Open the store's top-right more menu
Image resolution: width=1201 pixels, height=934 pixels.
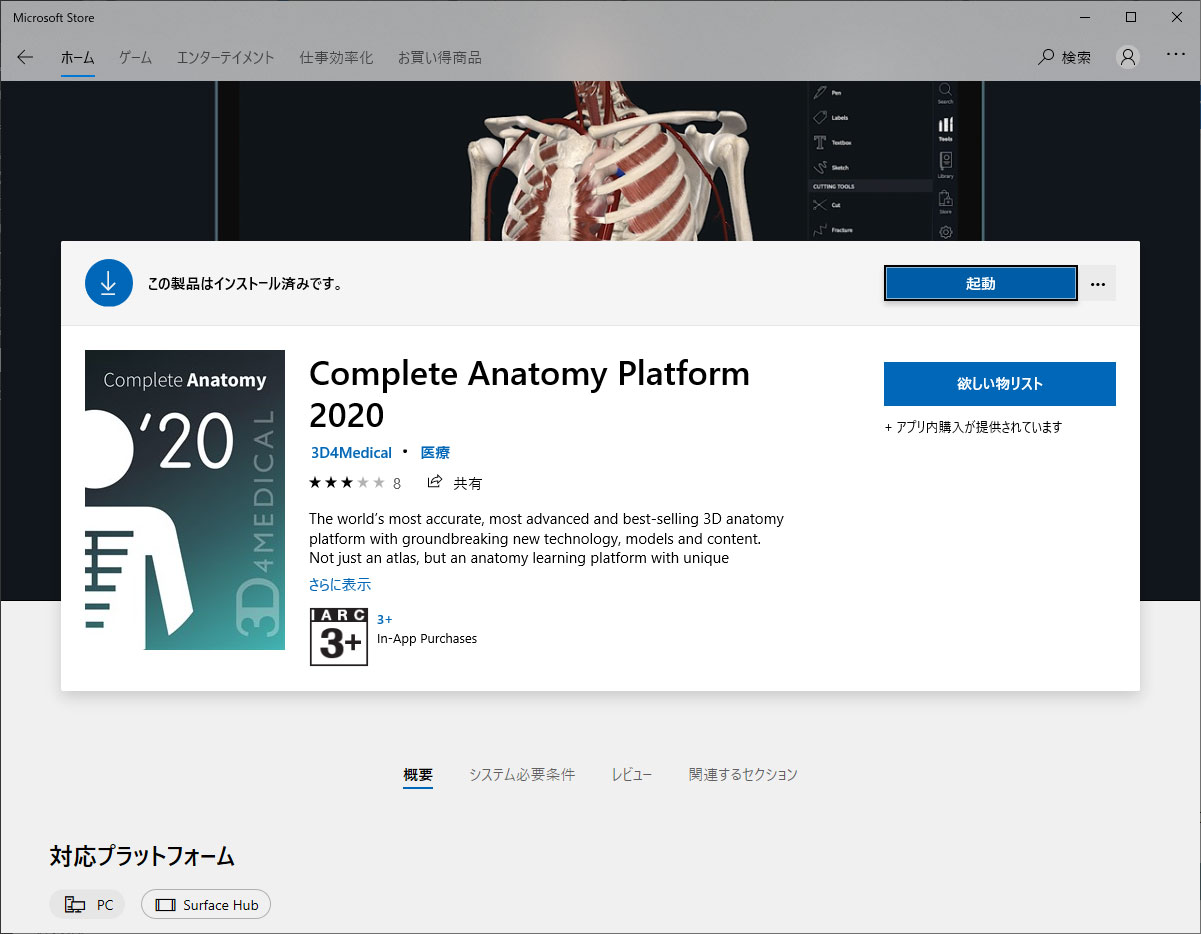pyautogui.click(x=1176, y=55)
